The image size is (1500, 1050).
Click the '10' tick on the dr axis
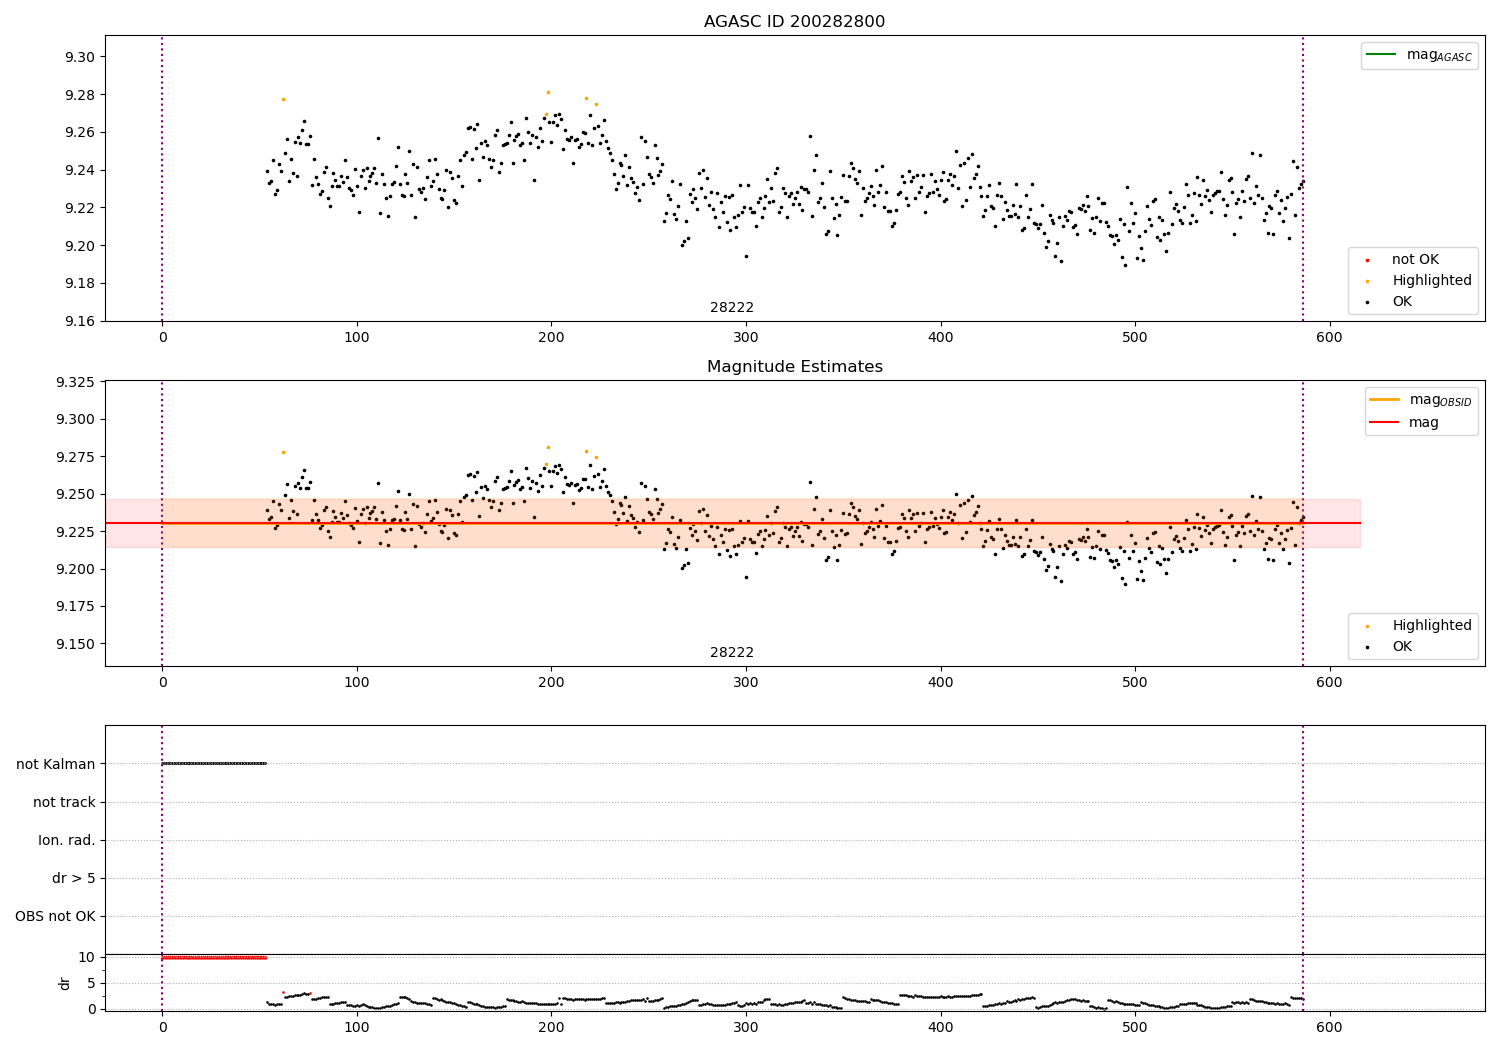coord(87,958)
